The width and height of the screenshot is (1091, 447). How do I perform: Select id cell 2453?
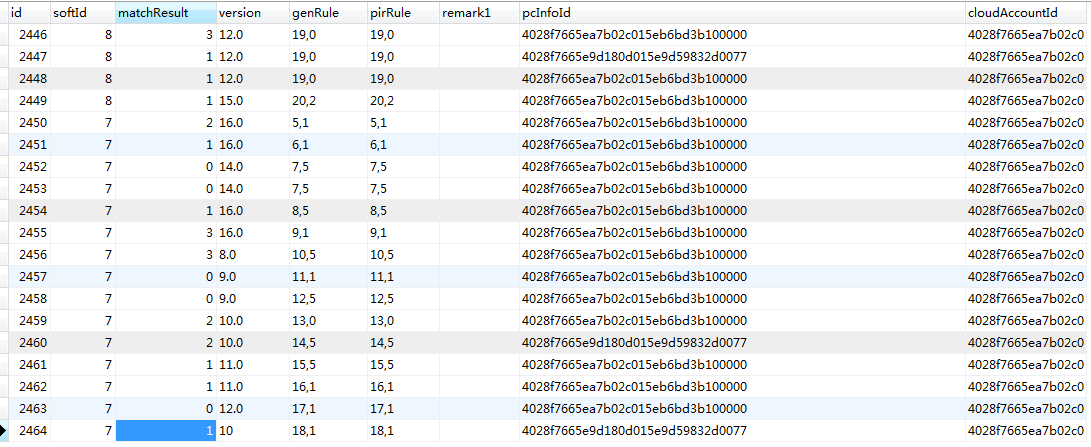(29, 189)
